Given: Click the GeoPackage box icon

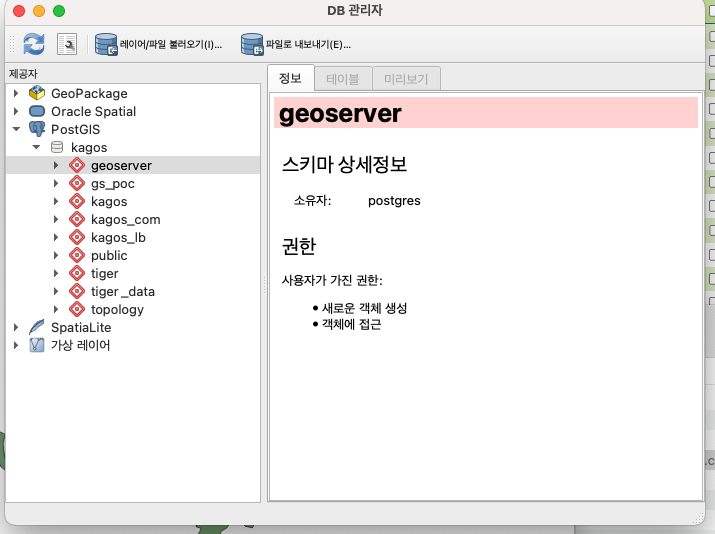Looking at the screenshot, I should click(37, 93).
